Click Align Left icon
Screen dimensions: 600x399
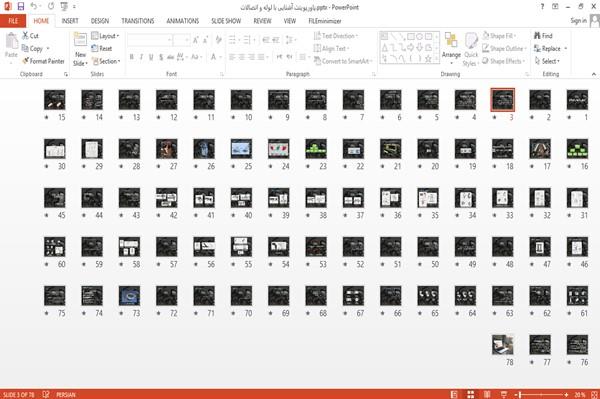tap(232, 57)
